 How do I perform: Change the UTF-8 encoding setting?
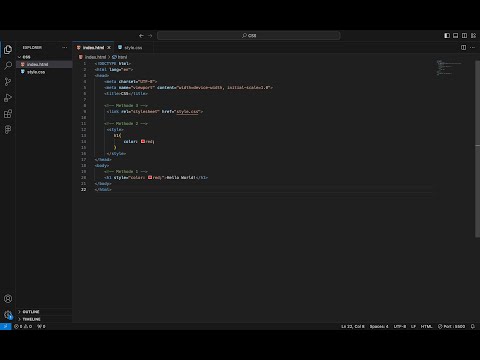400,326
